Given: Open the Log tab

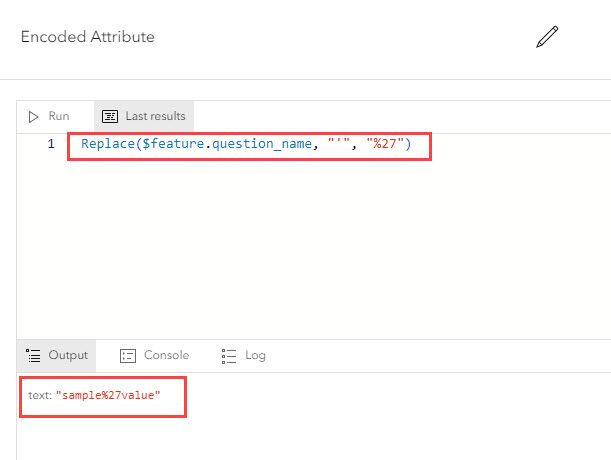Looking at the screenshot, I should pos(254,355).
